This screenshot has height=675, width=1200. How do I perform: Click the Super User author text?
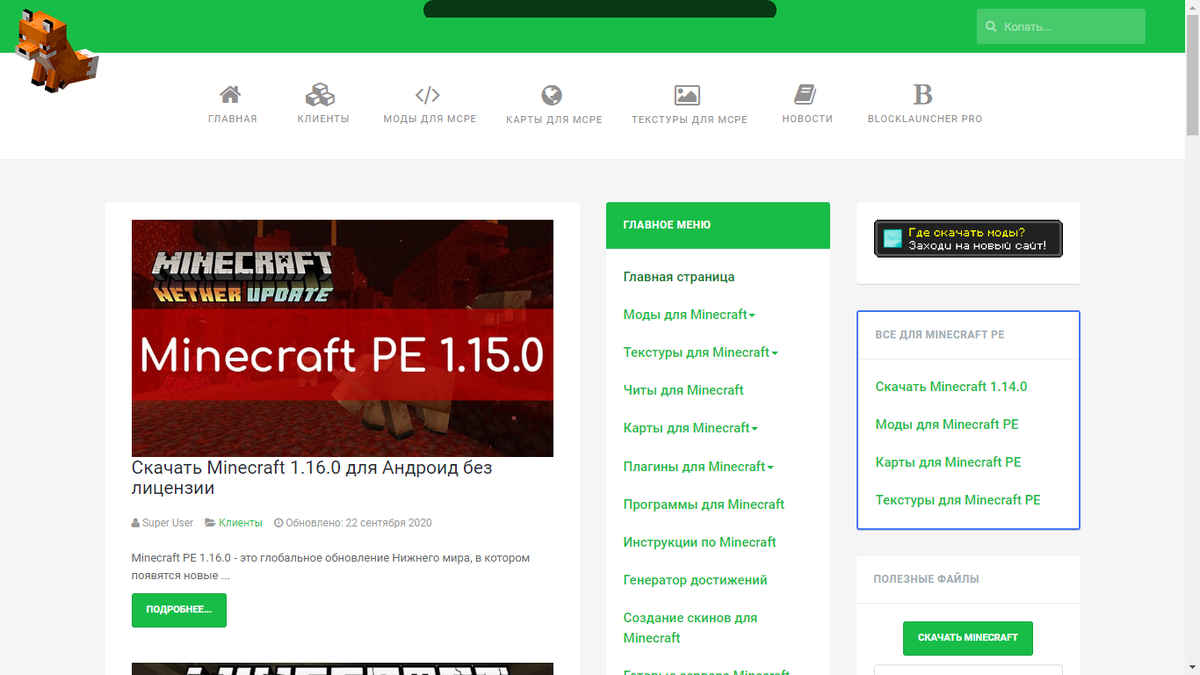point(168,523)
